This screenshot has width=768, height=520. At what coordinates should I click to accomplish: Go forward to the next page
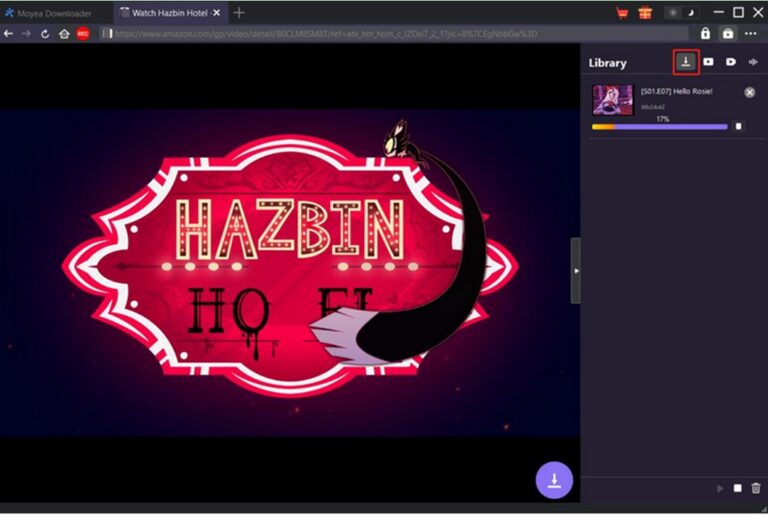click(x=26, y=34)
